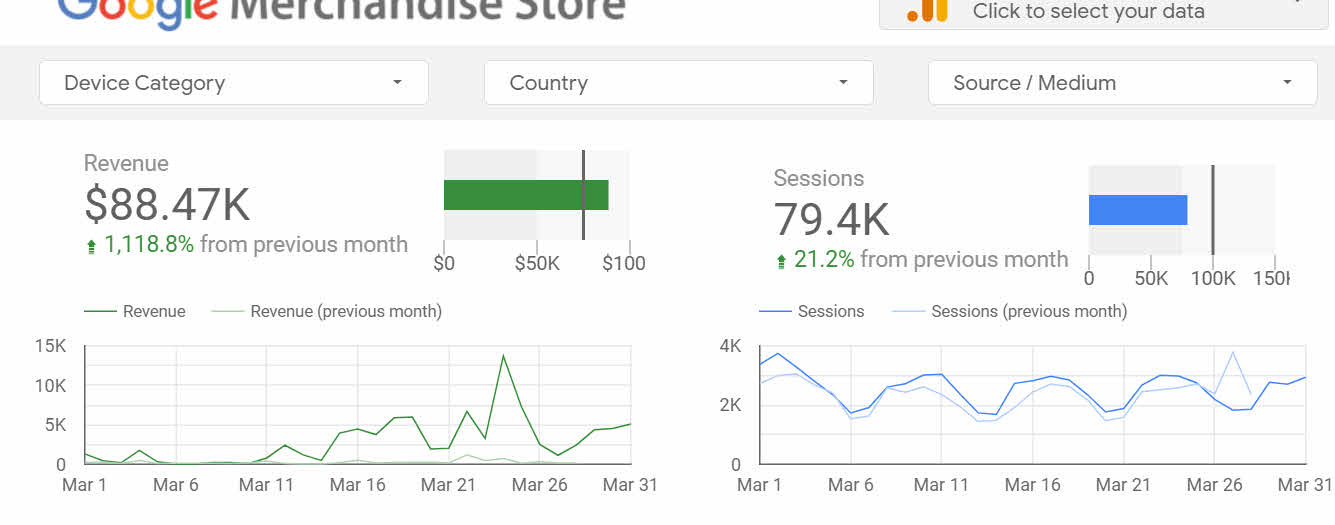Select the $88.47K Revenue scorecard value
This screenshot has width=1335, height=525.
pyautogui.click(x=167, y=205)
